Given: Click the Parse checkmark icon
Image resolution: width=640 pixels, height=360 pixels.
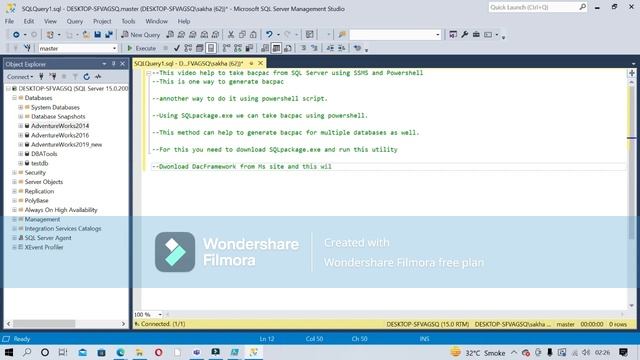Looking at the screenshot, I should point(177,48).
